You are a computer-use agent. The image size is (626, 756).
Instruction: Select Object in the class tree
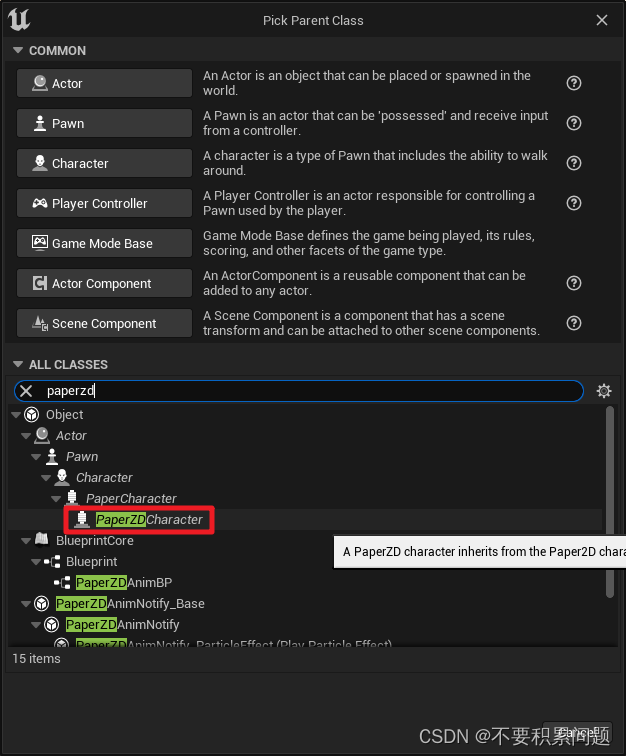click(65, 415)
